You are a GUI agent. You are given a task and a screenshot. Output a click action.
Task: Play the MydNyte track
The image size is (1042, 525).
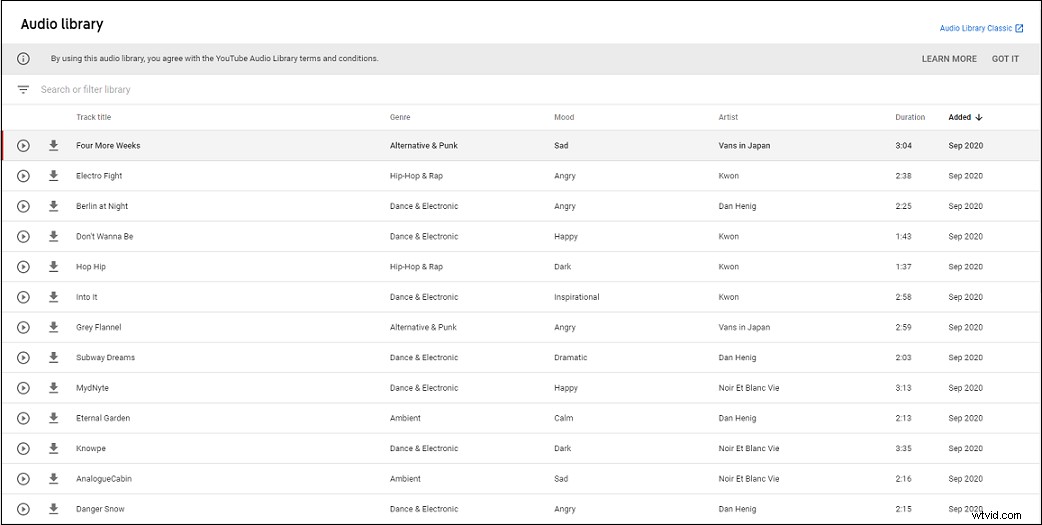point(23,387)
